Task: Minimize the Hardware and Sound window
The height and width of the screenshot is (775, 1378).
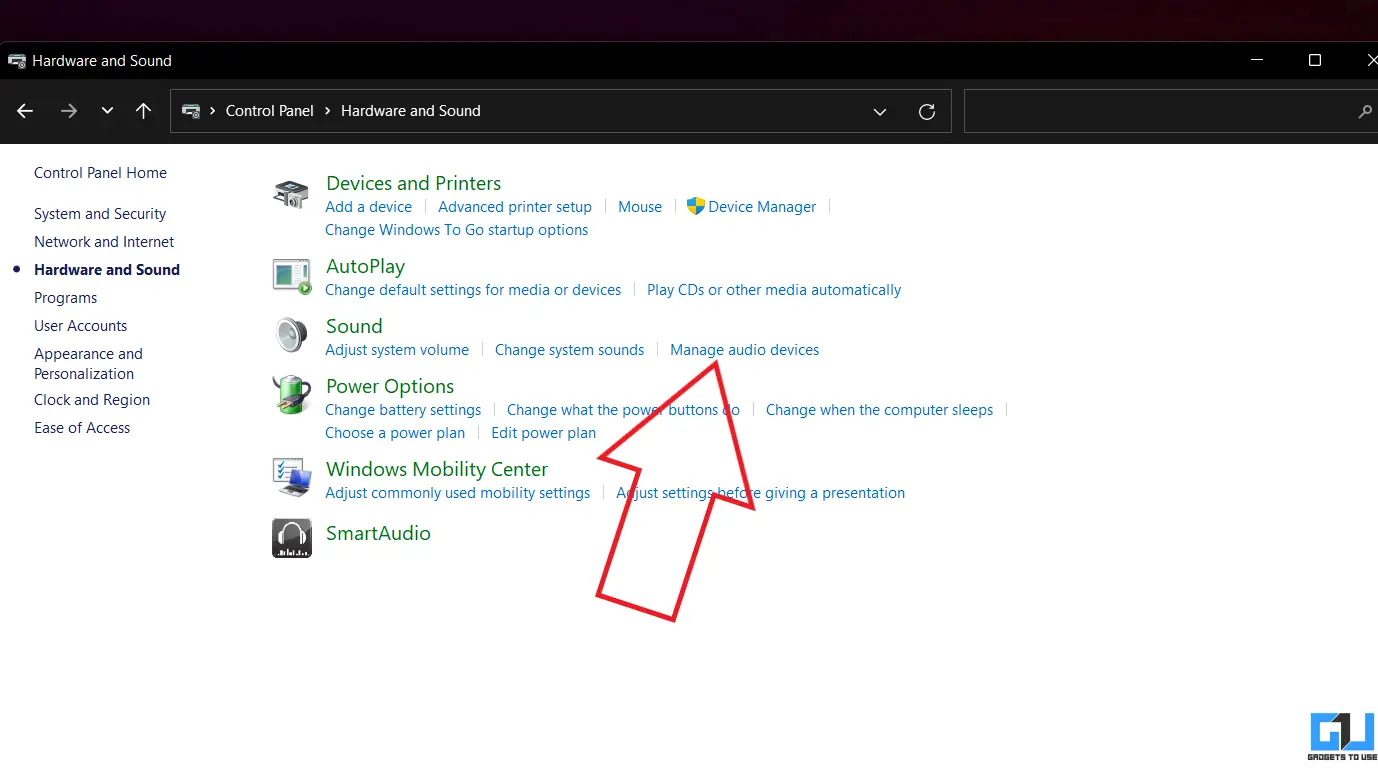Action: pos(1257,60)
